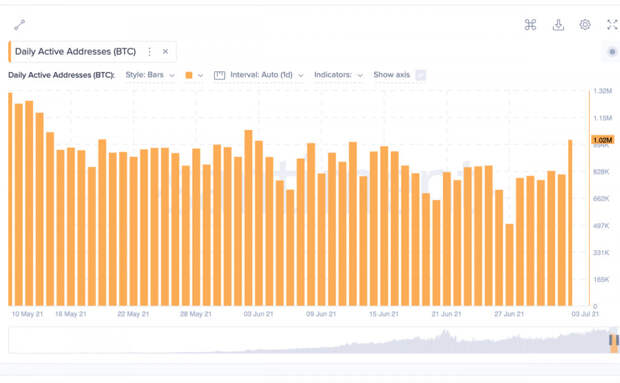
Task: Expand the chevron beside the color swatch
Action: pos(200,75)
